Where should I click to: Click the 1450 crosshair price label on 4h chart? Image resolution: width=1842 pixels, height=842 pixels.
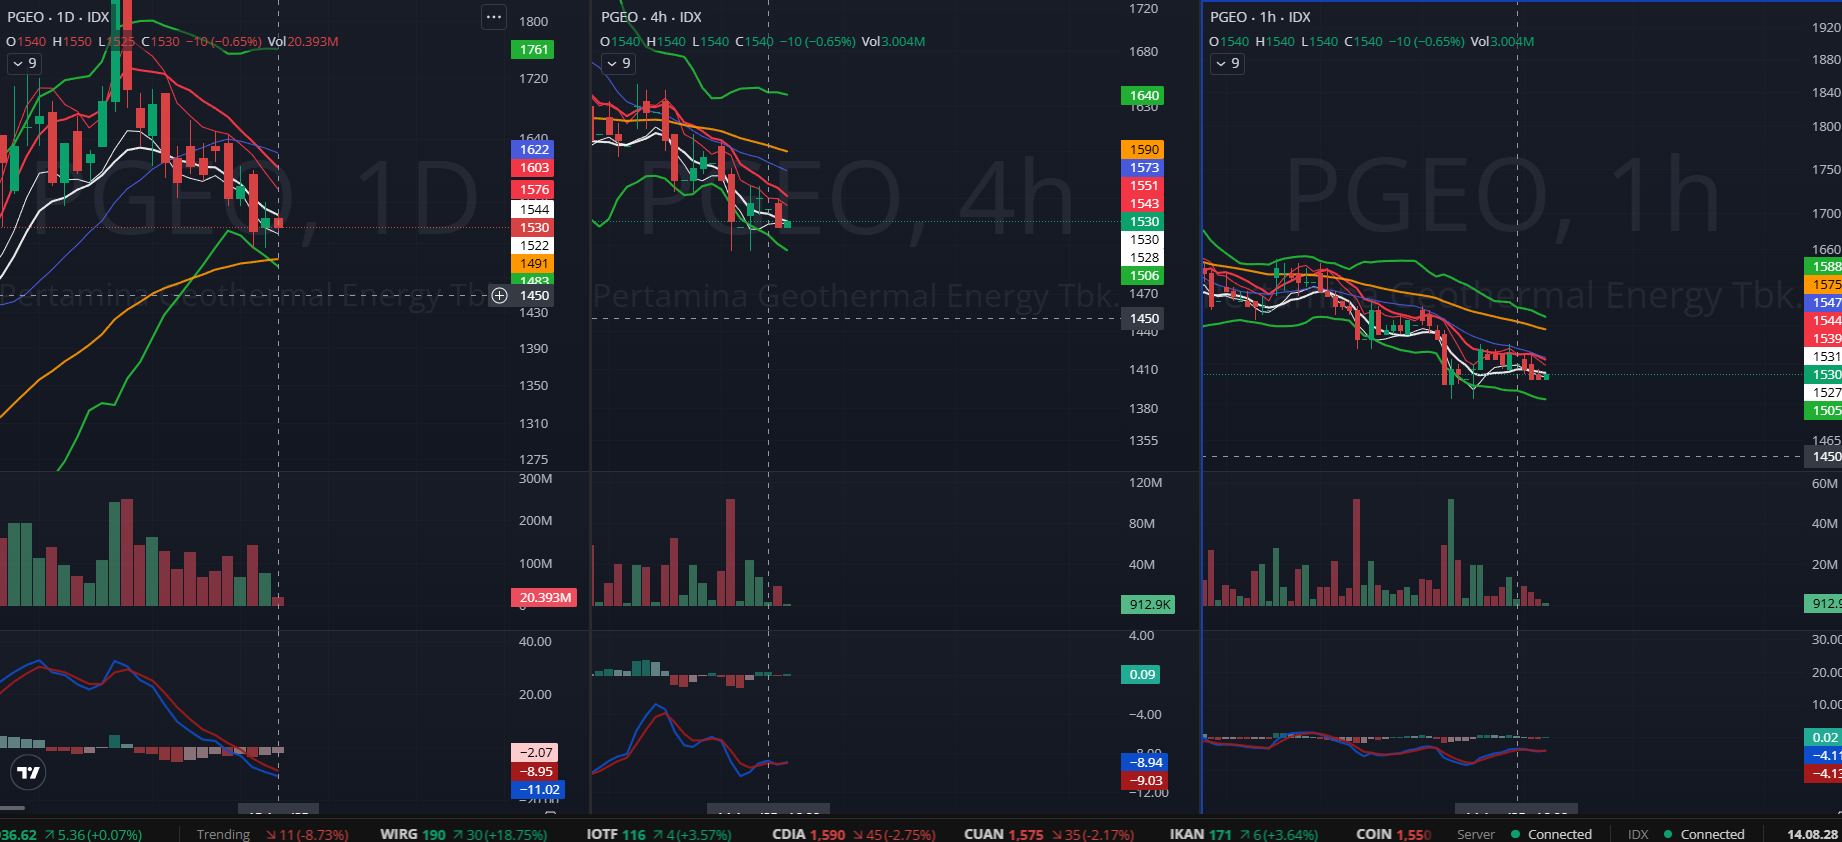pos(1143,318)
